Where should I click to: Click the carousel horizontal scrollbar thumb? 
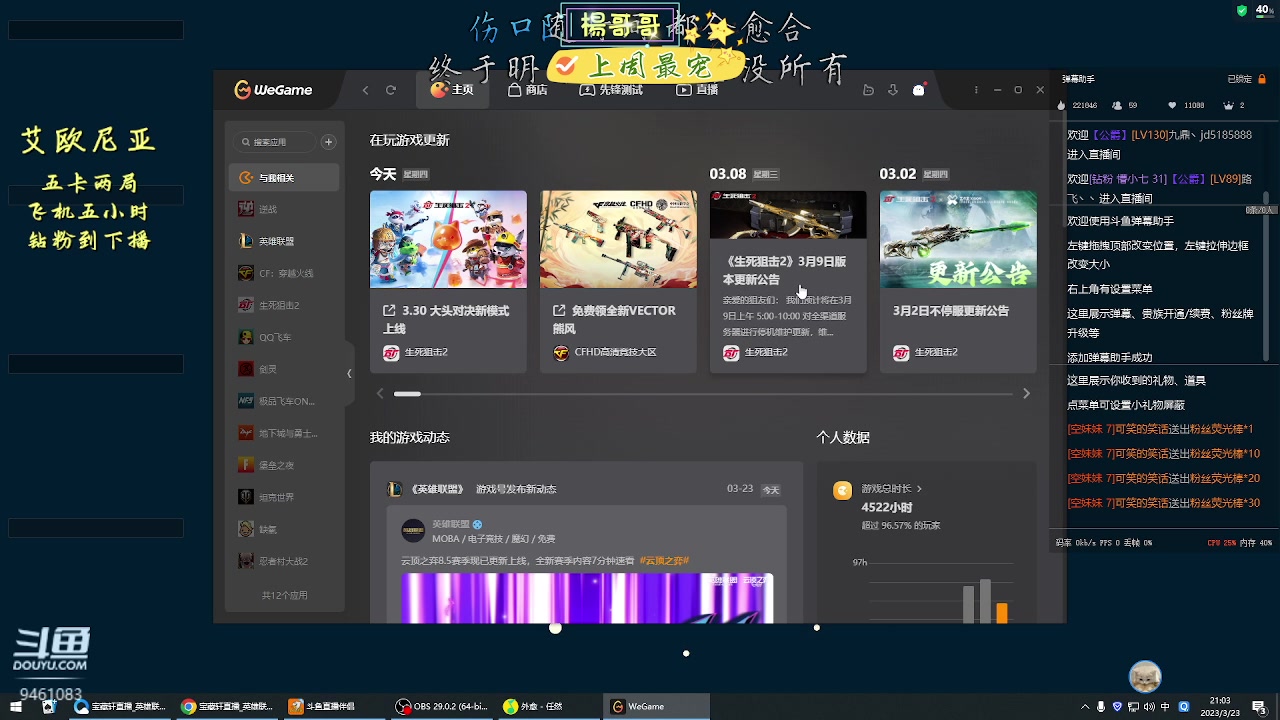click(x=407, y=394)
